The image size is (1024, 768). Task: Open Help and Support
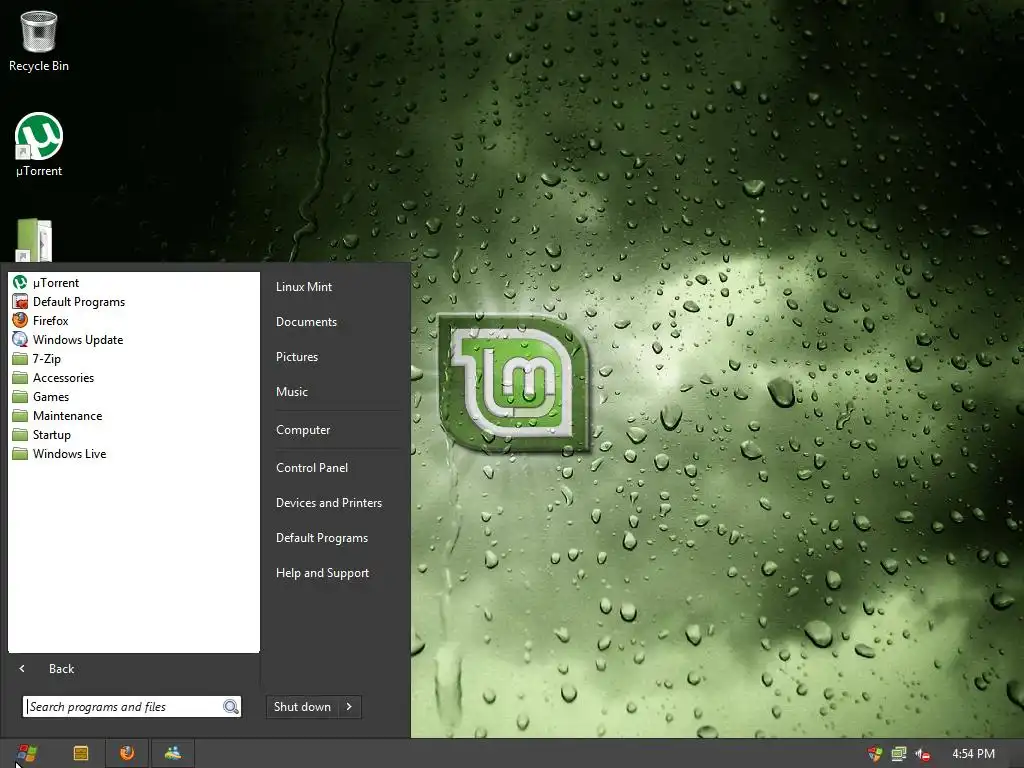322,573
